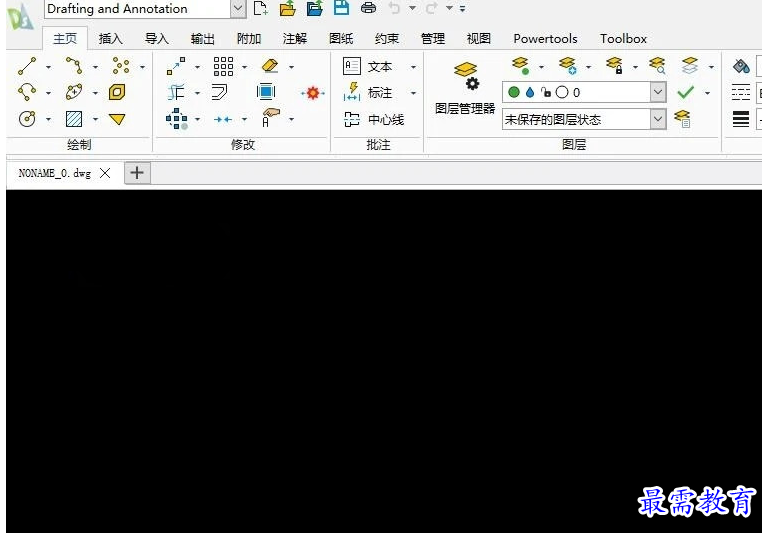Click the Print icon

click(x=368, y=8)
